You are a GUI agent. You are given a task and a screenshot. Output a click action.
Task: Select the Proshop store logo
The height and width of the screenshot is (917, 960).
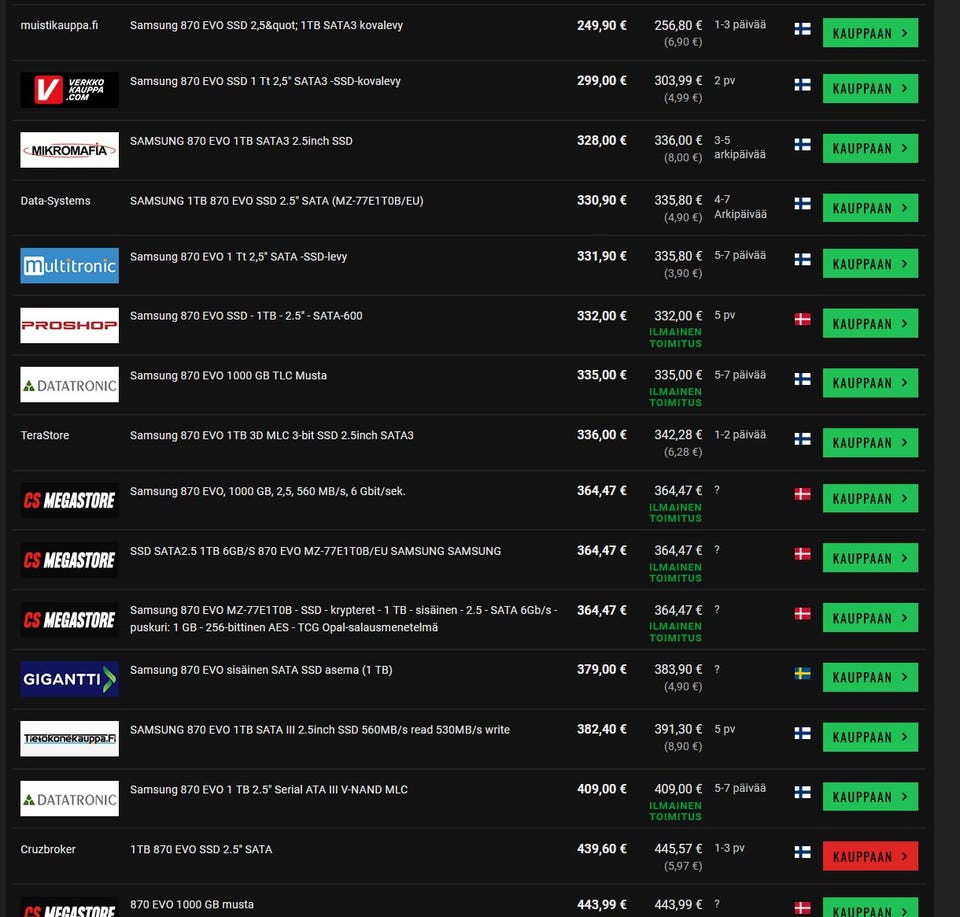point(69,325)
